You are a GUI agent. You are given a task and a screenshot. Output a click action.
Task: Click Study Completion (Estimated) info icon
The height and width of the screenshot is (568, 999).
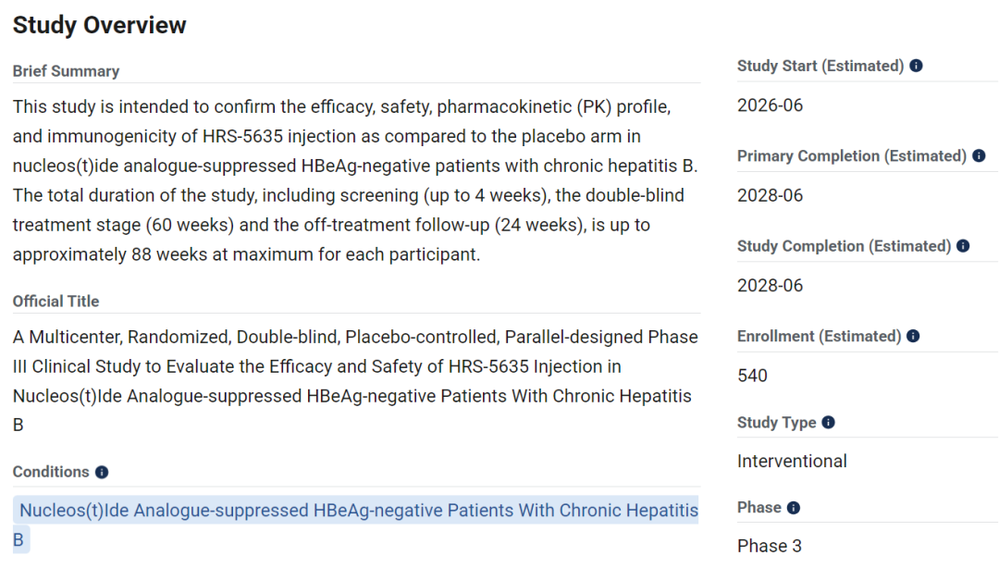tap(963, 246)
